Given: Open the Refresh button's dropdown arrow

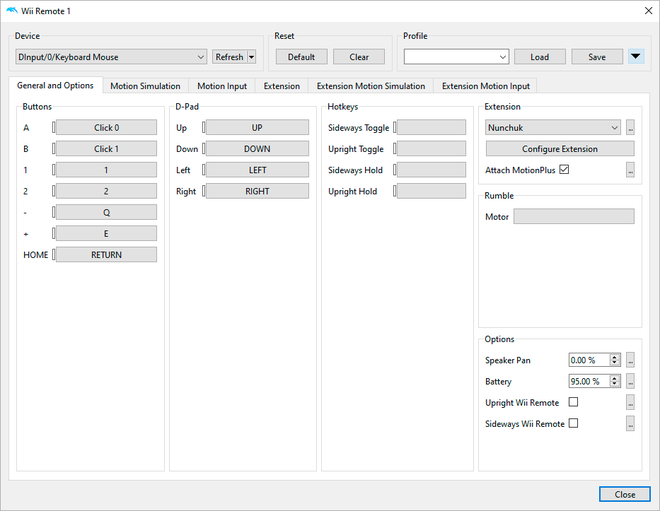Looking at the screenshot, I should 251,57.
